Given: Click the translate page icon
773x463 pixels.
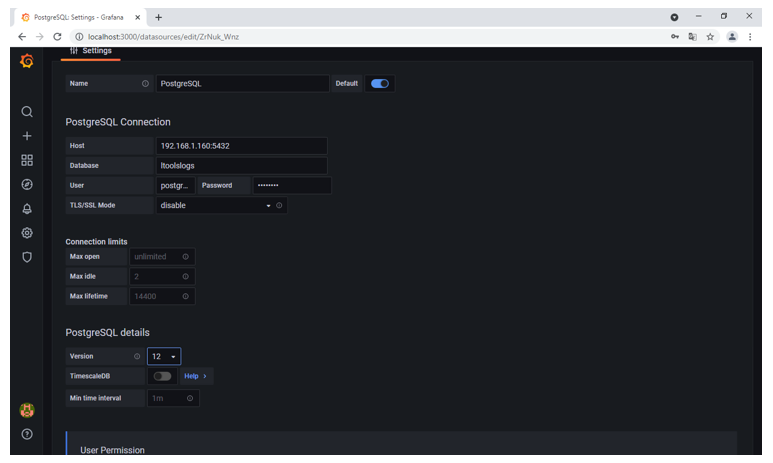Looking at the screenshot, I should (x=693, y=37).
